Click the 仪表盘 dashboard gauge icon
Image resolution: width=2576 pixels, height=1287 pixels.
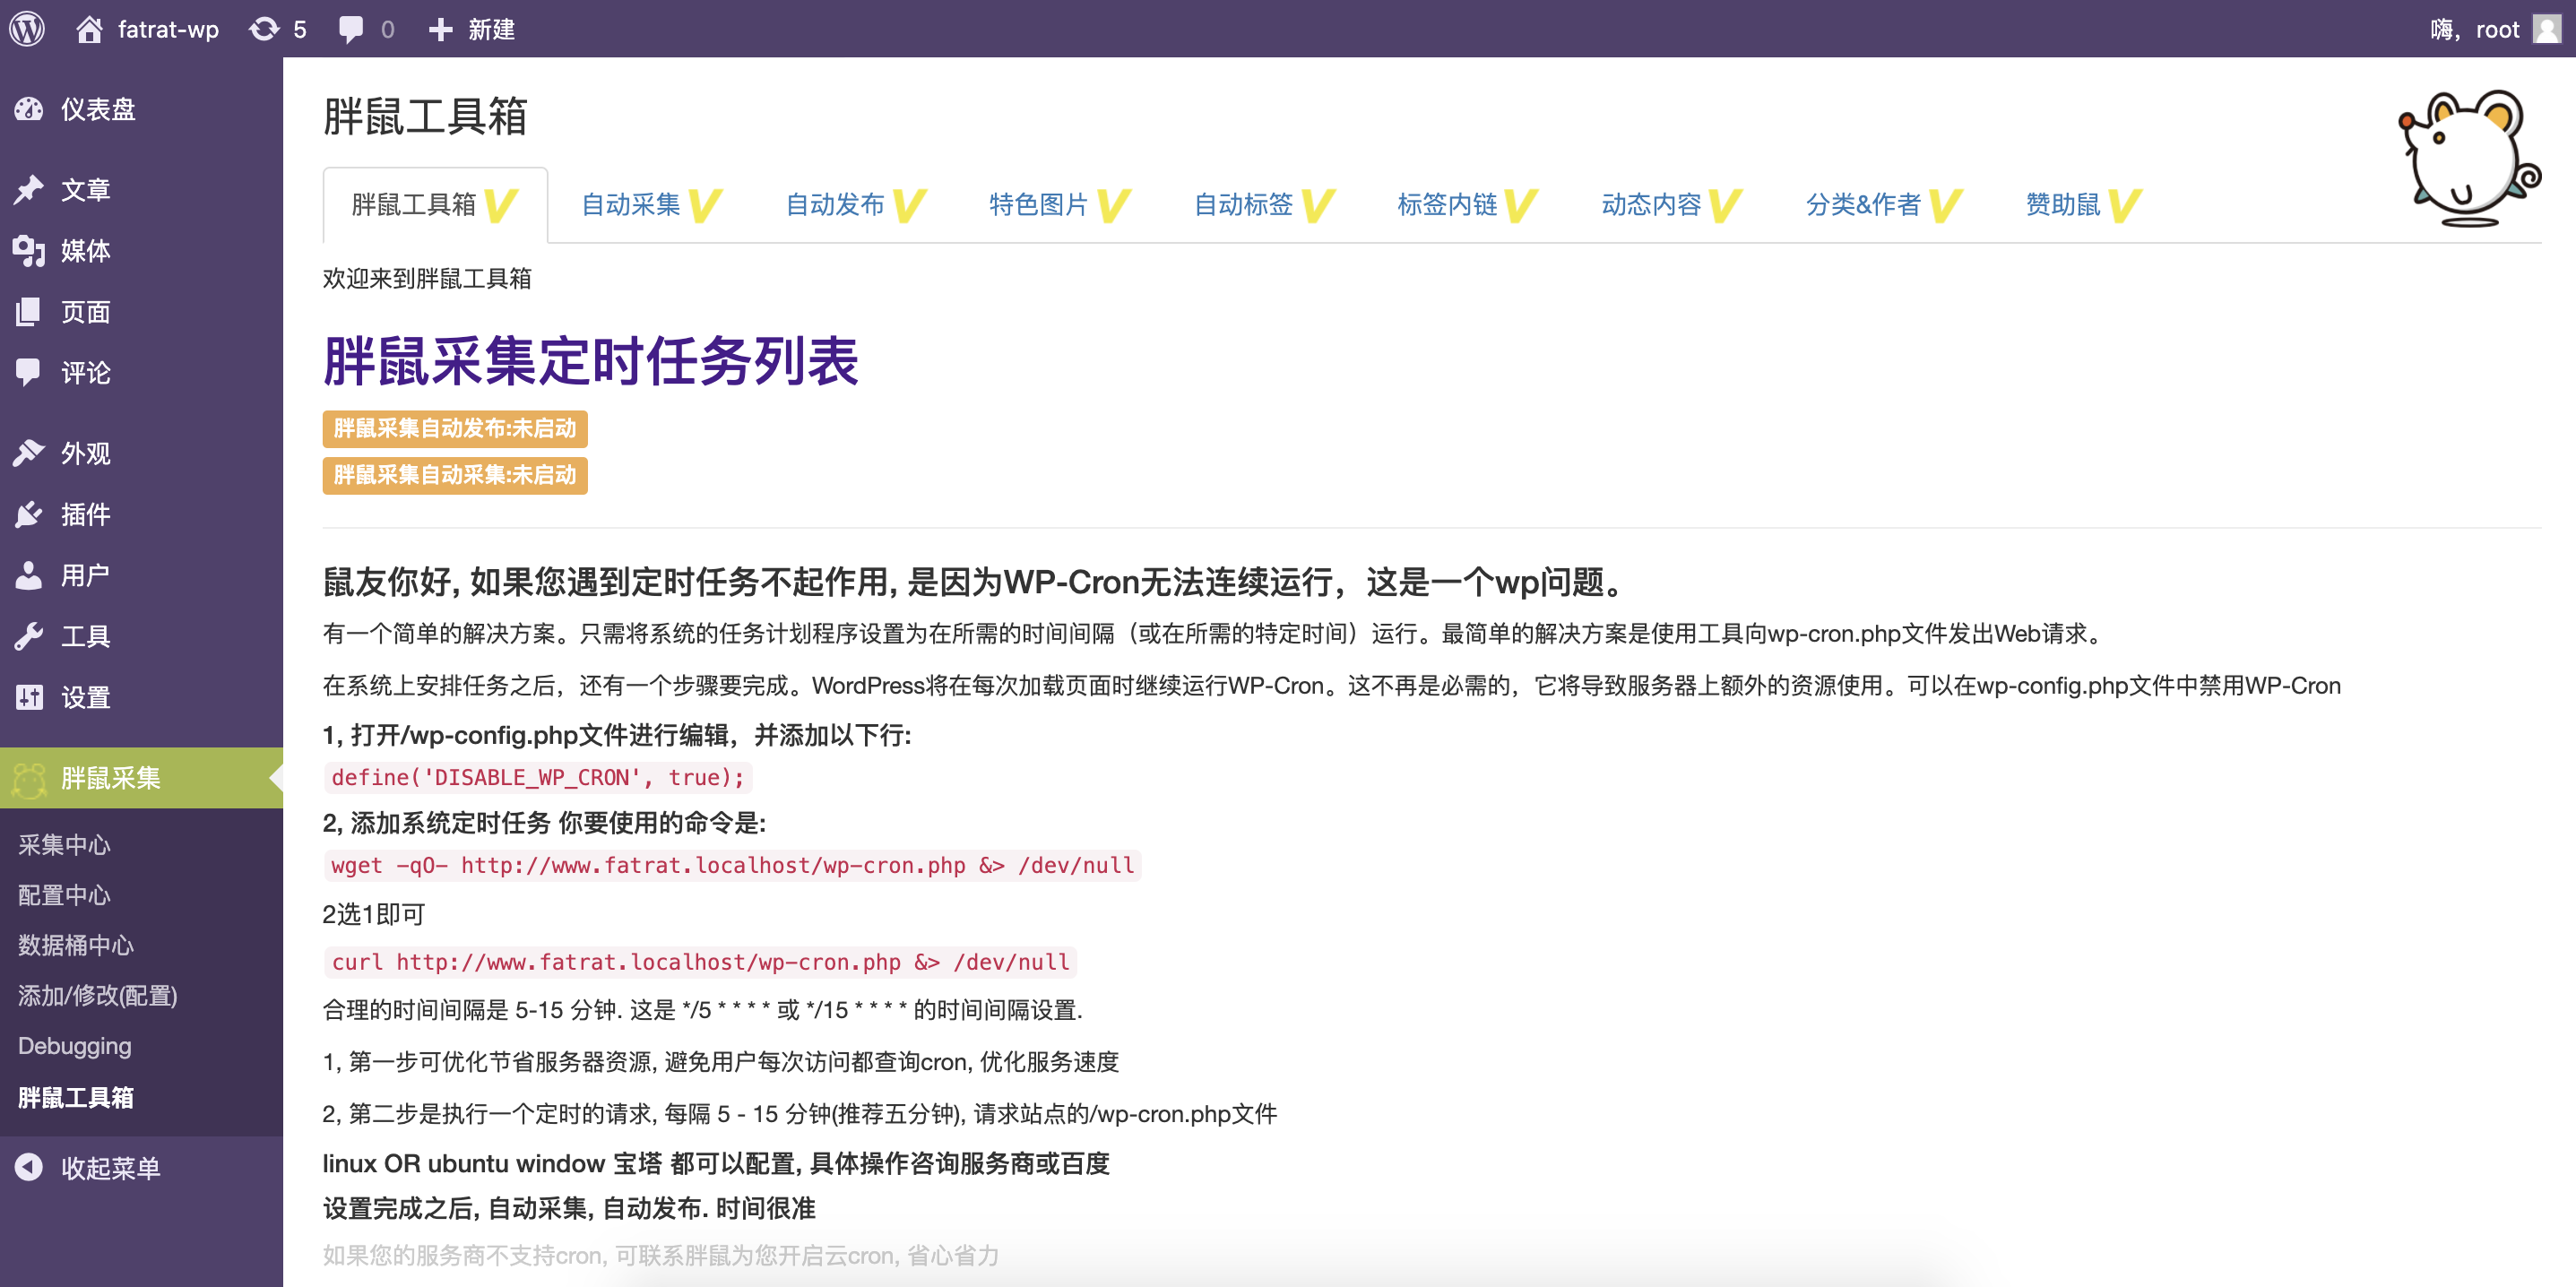[29, 109]
